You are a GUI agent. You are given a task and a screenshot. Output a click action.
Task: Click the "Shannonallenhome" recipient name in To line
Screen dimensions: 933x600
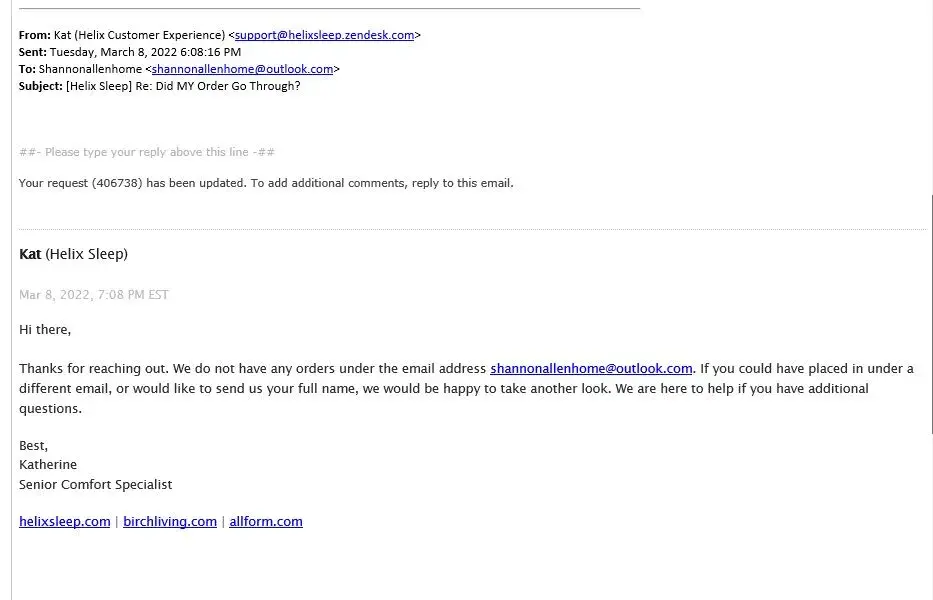click(90, 69)
